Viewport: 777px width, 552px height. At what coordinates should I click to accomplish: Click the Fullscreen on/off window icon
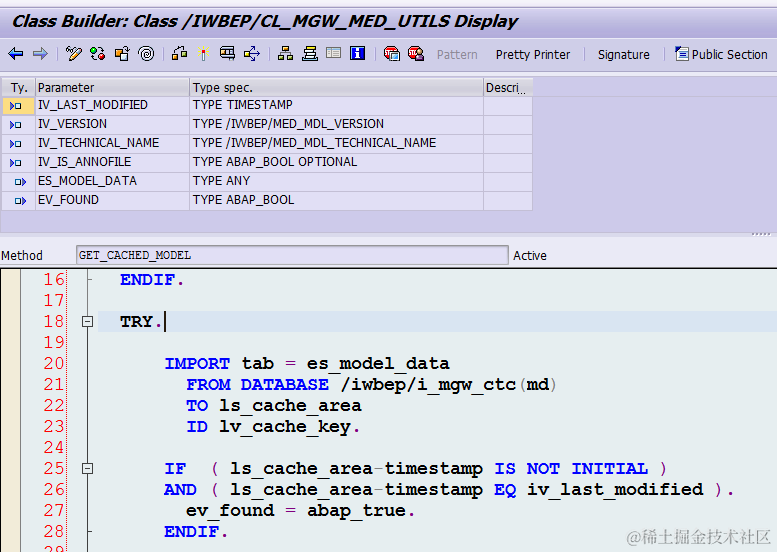333,53
